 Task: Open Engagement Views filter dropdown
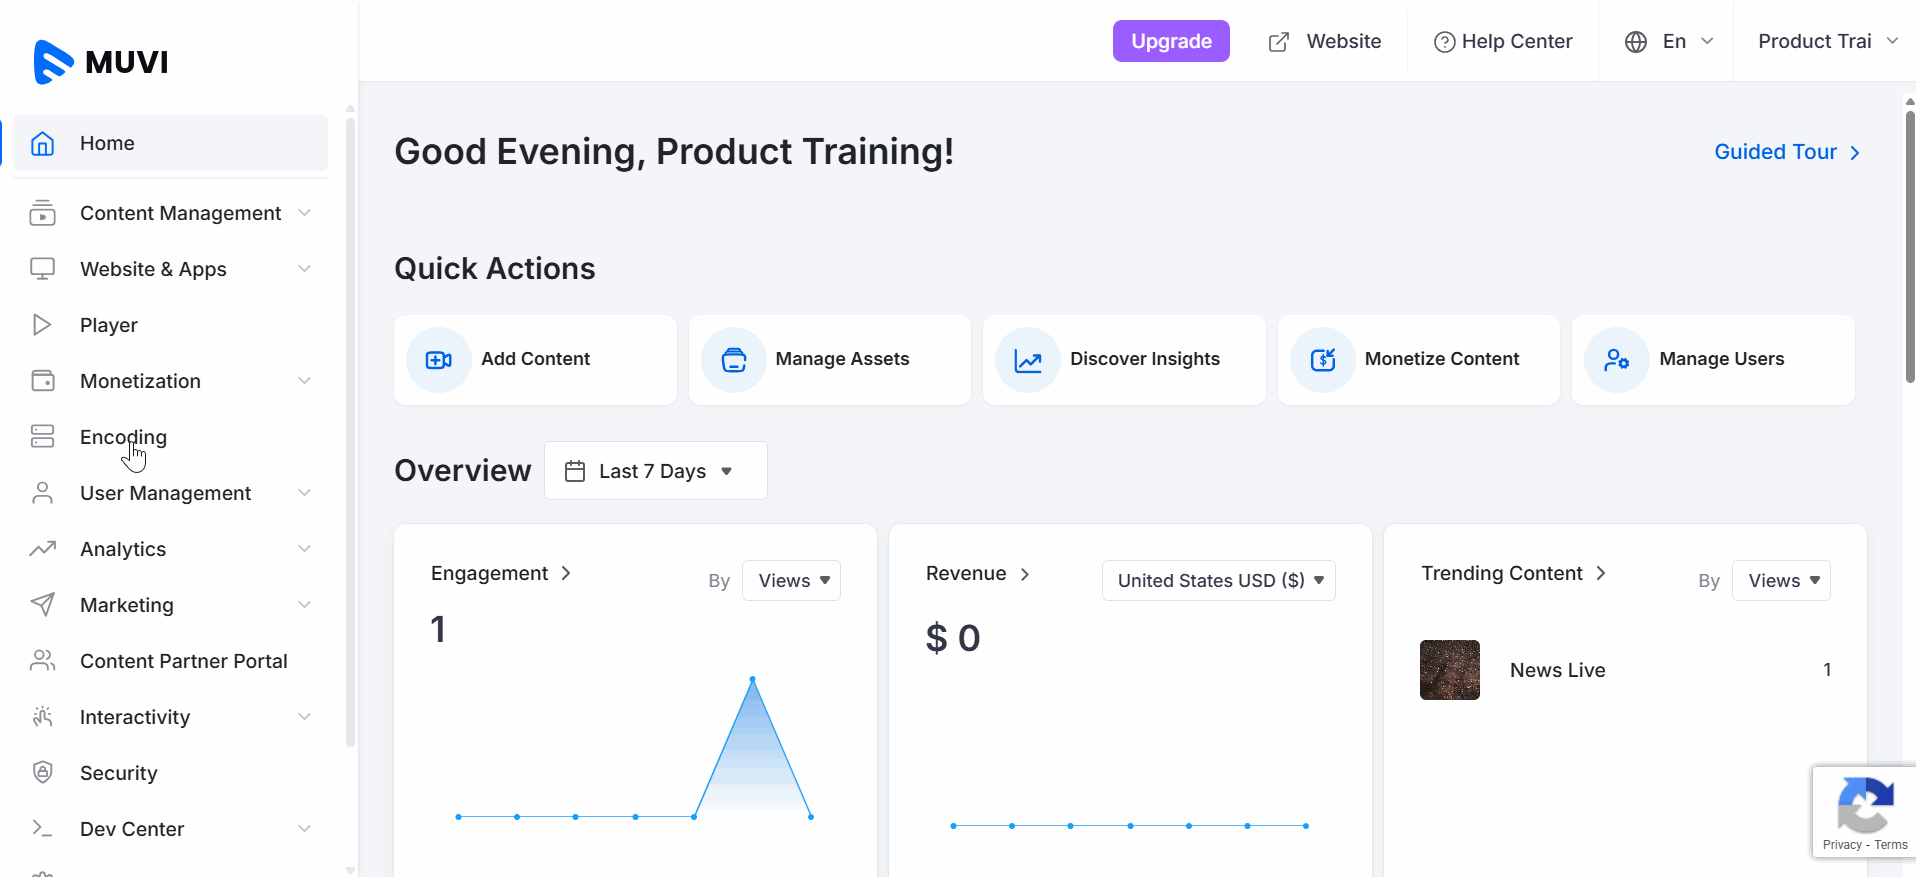(791, 581)
